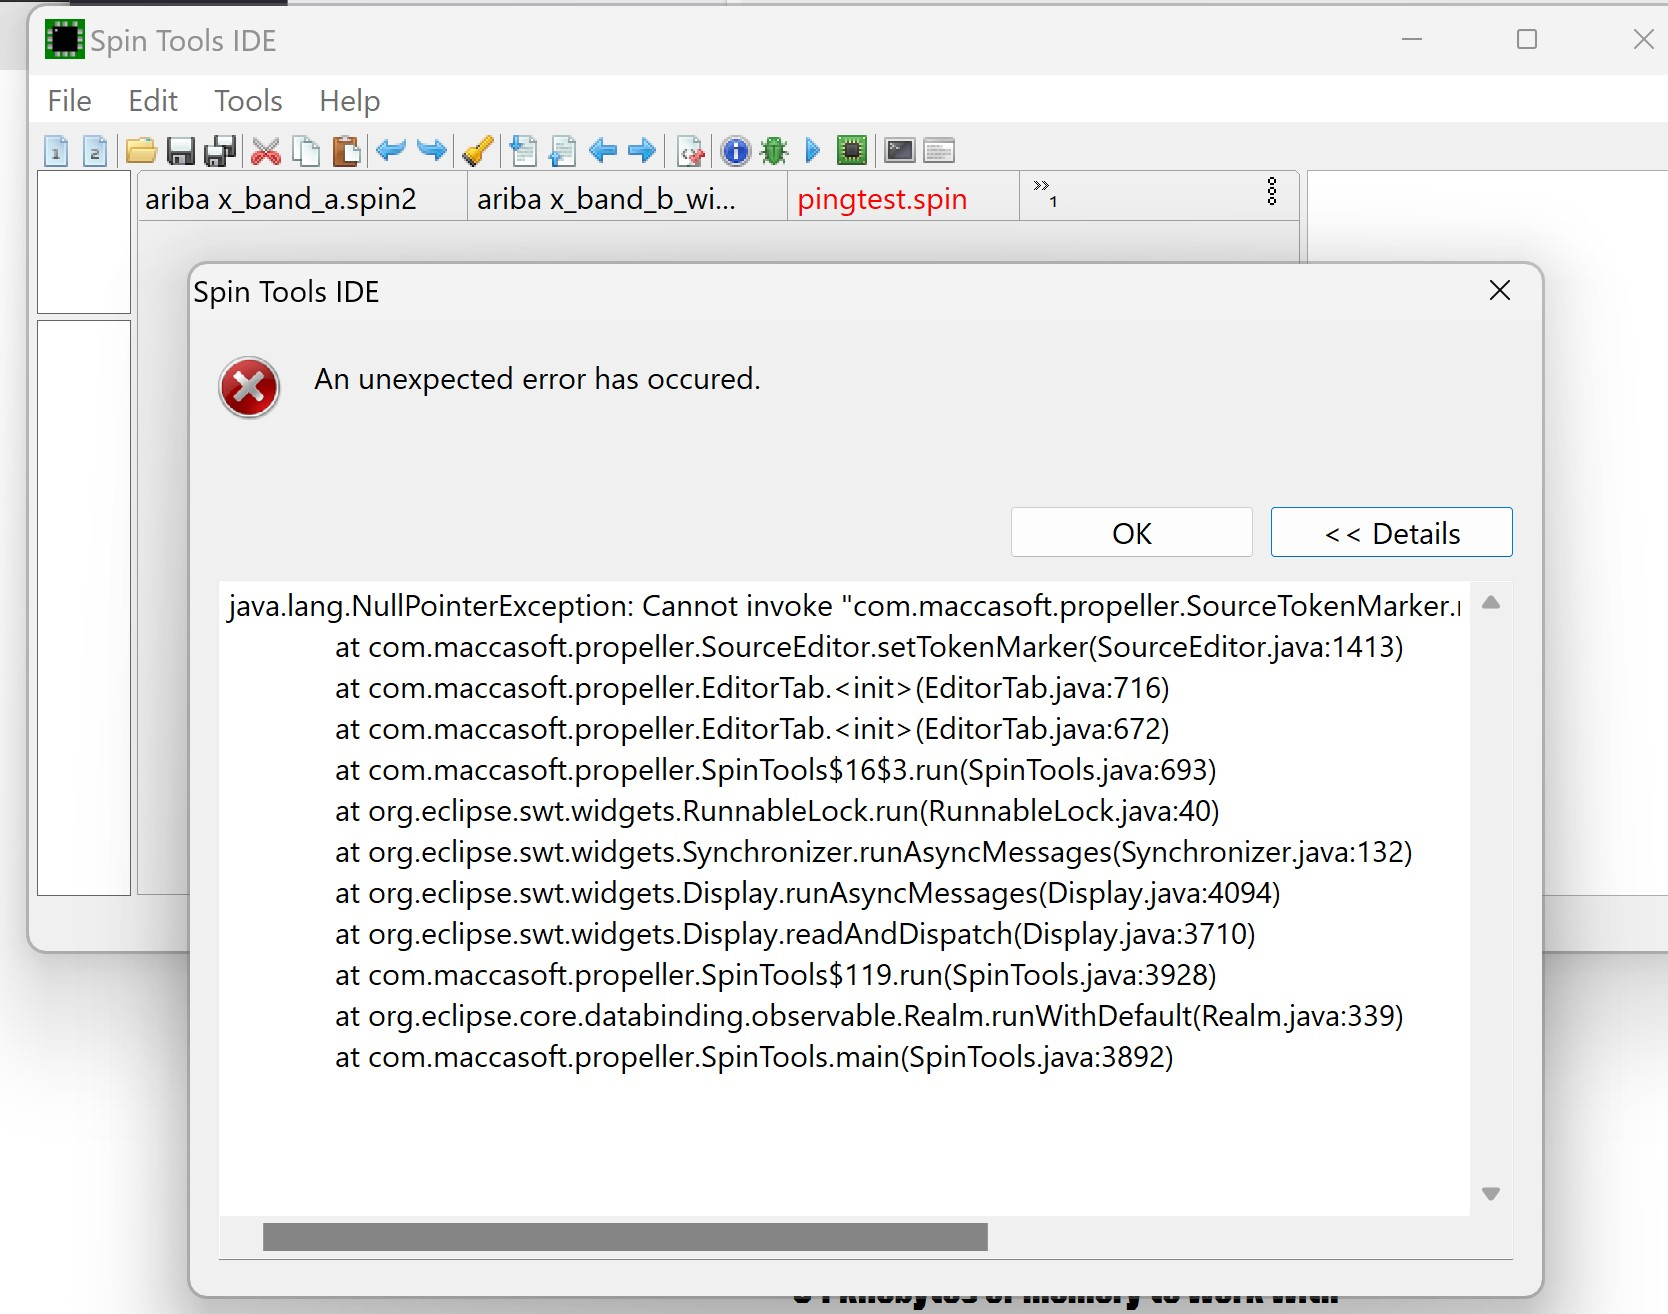This screenshot has height=1314, width=1668.
Task: Navigate back with blue left arrow
Action: pyautogui.click(x=603, y=151)
